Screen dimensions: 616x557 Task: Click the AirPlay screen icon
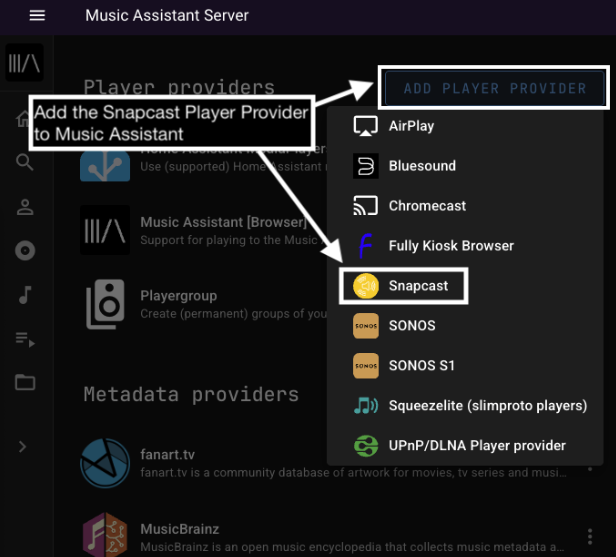tap(366, 126)
